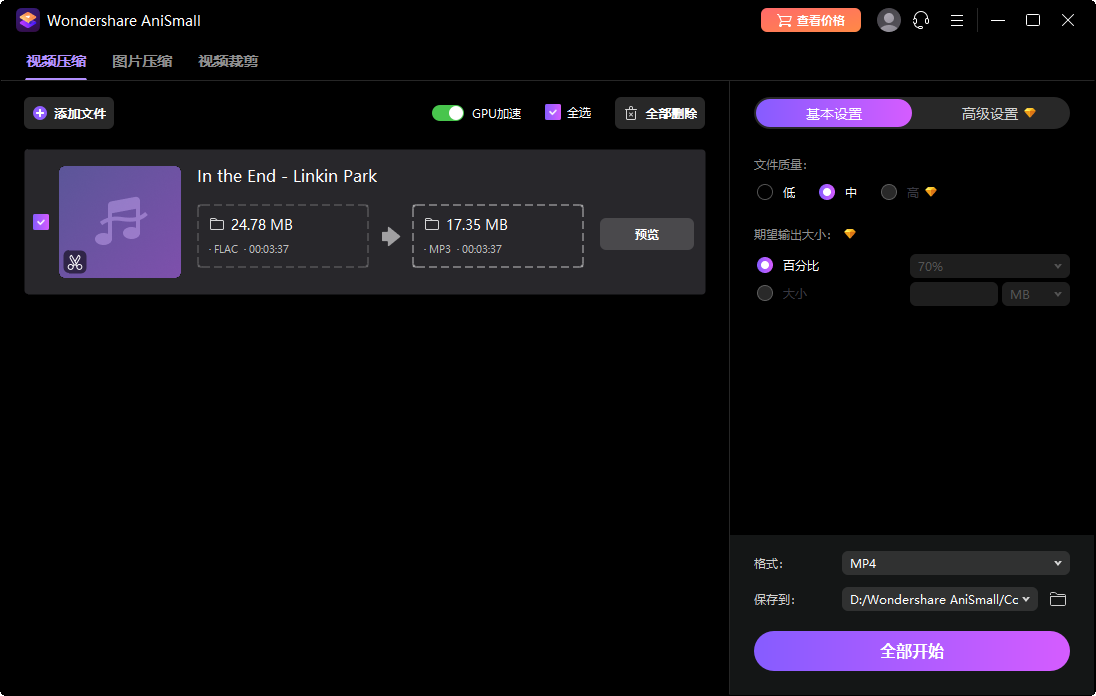The height and width of the screenshot is (696, 1096).
Task: Uncheck the In the End file checkbox
Action: tap(41, 222)
